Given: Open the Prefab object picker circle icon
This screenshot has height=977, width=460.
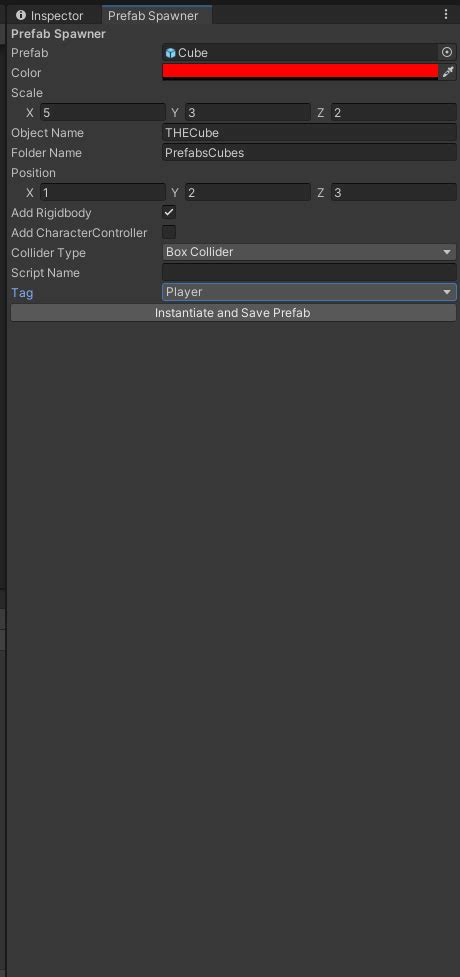Looking at the screenshot, I should [x=446, y=52].
